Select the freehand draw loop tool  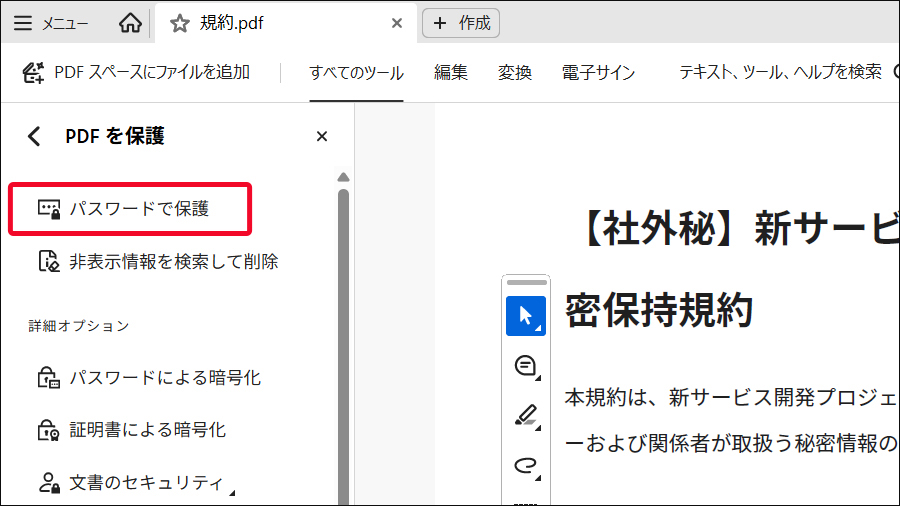click(526, 465)
